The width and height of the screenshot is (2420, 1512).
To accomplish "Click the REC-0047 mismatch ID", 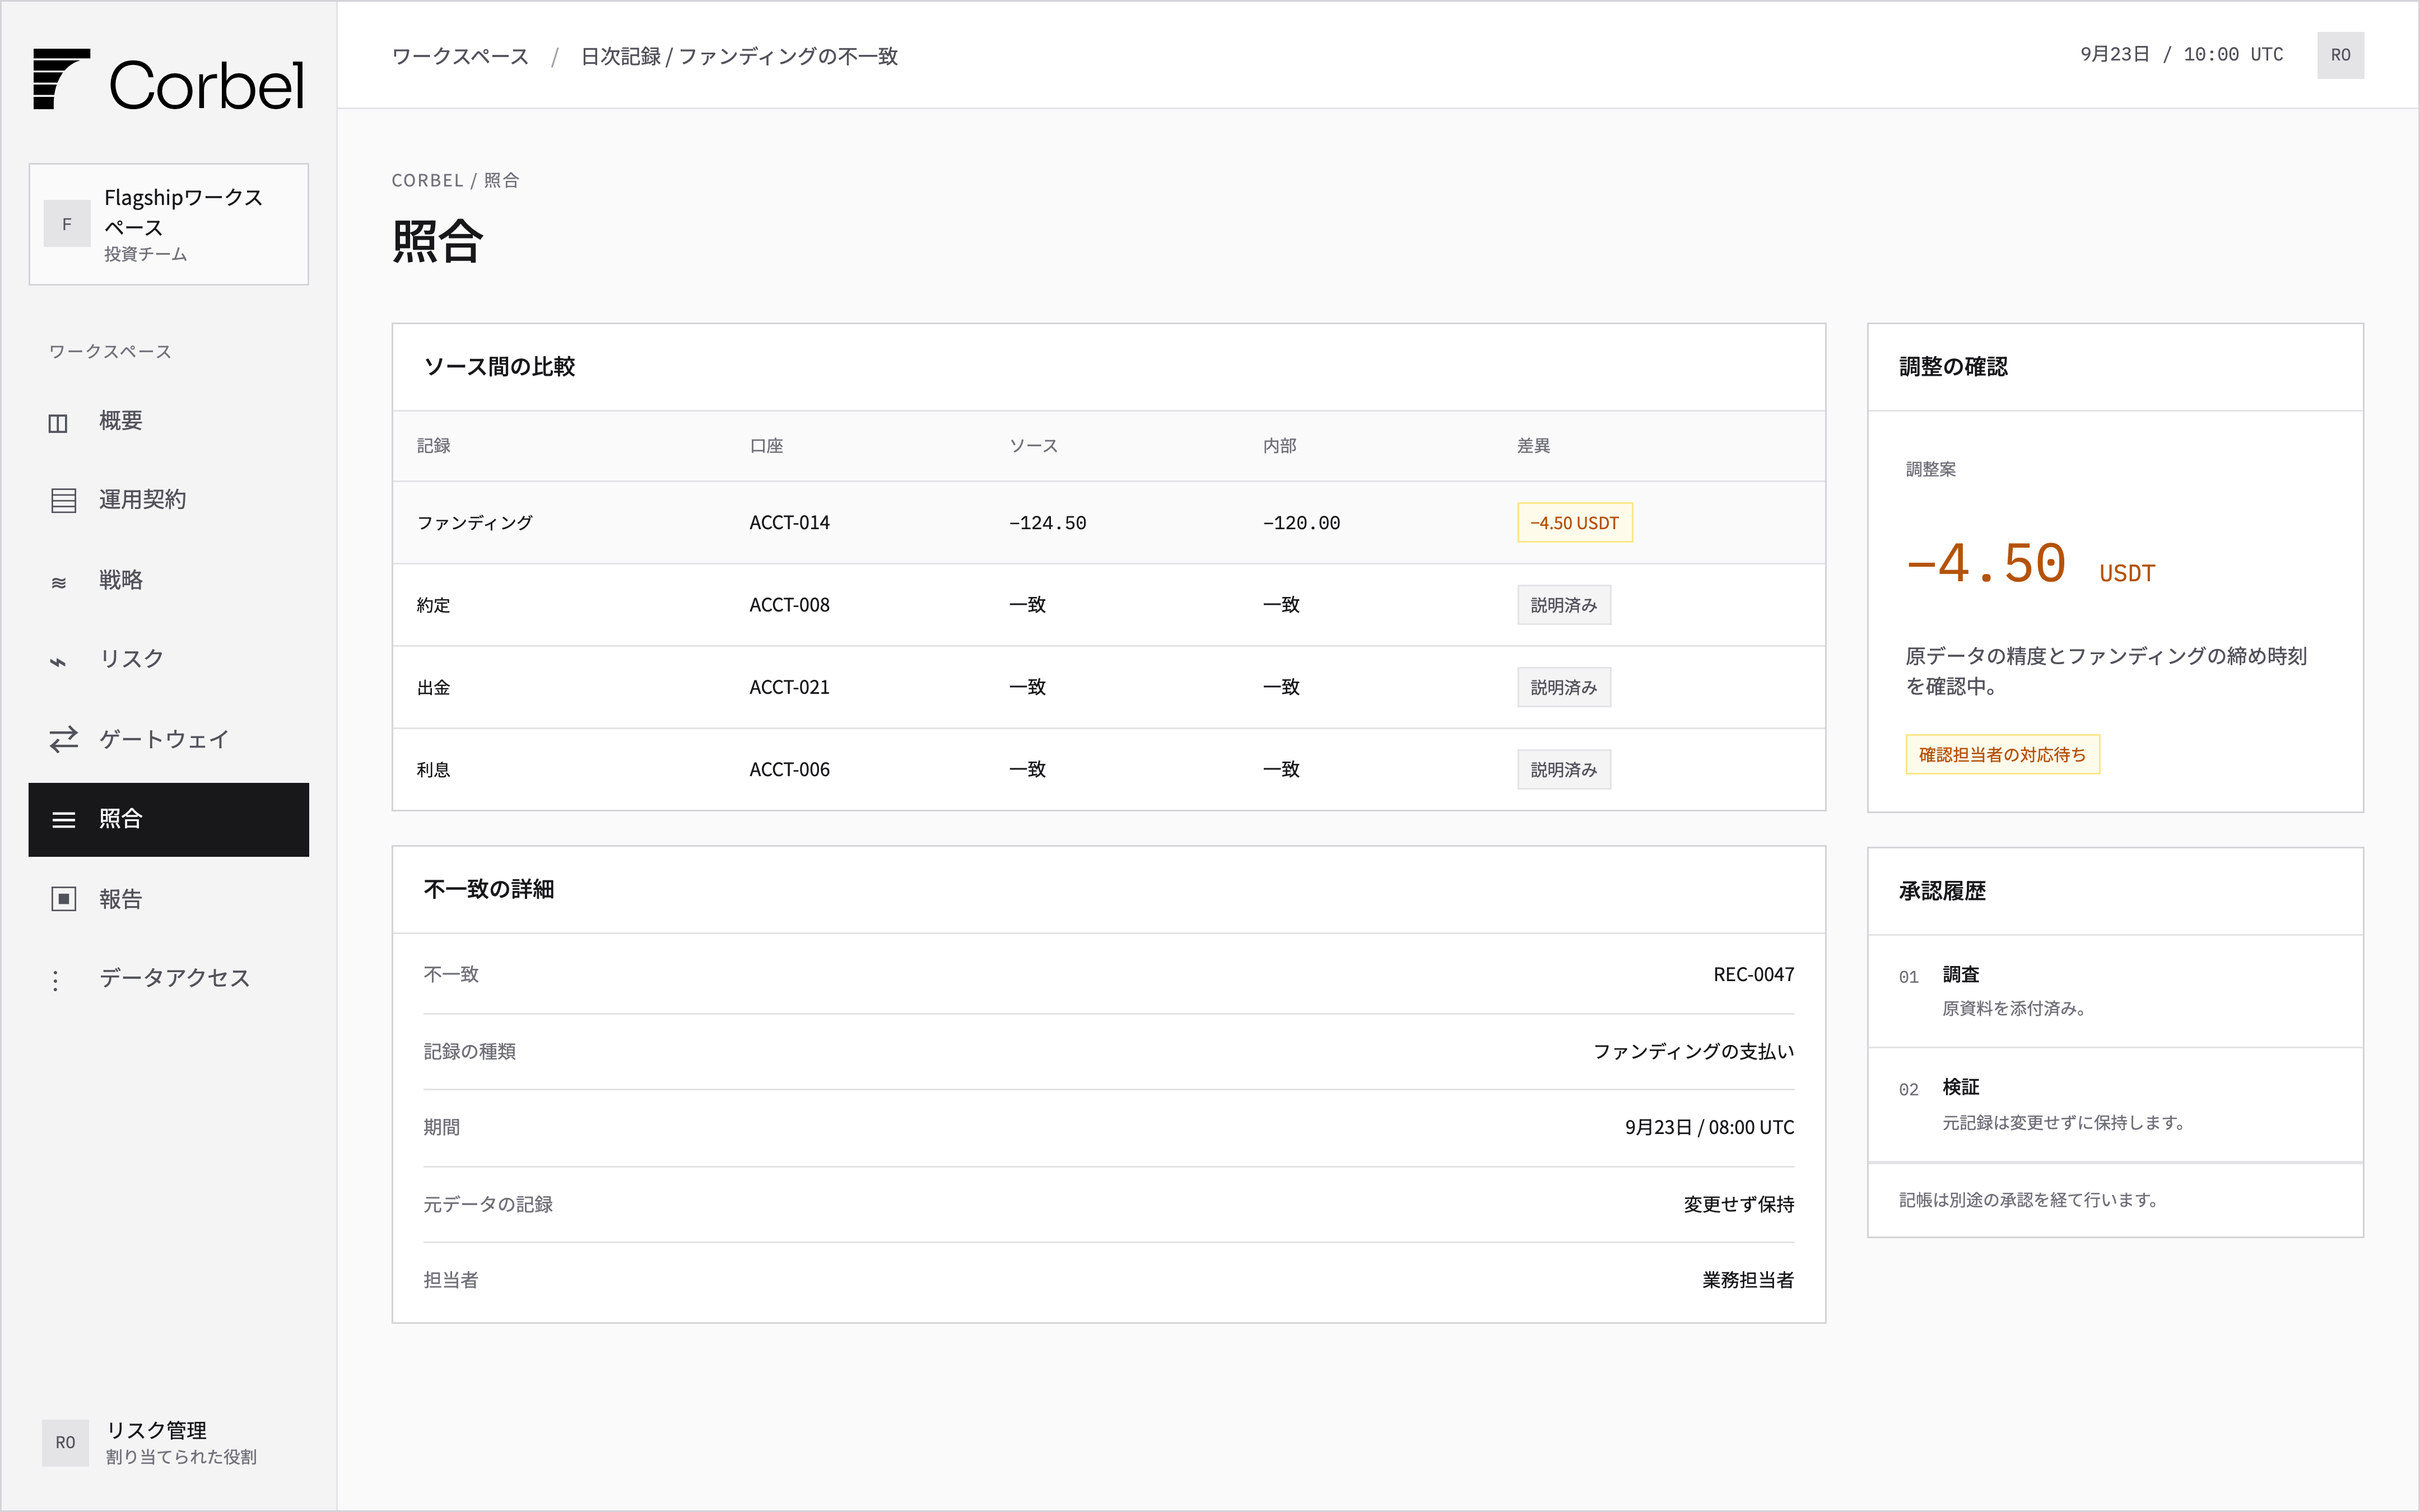I will [x=1753, y=974].
